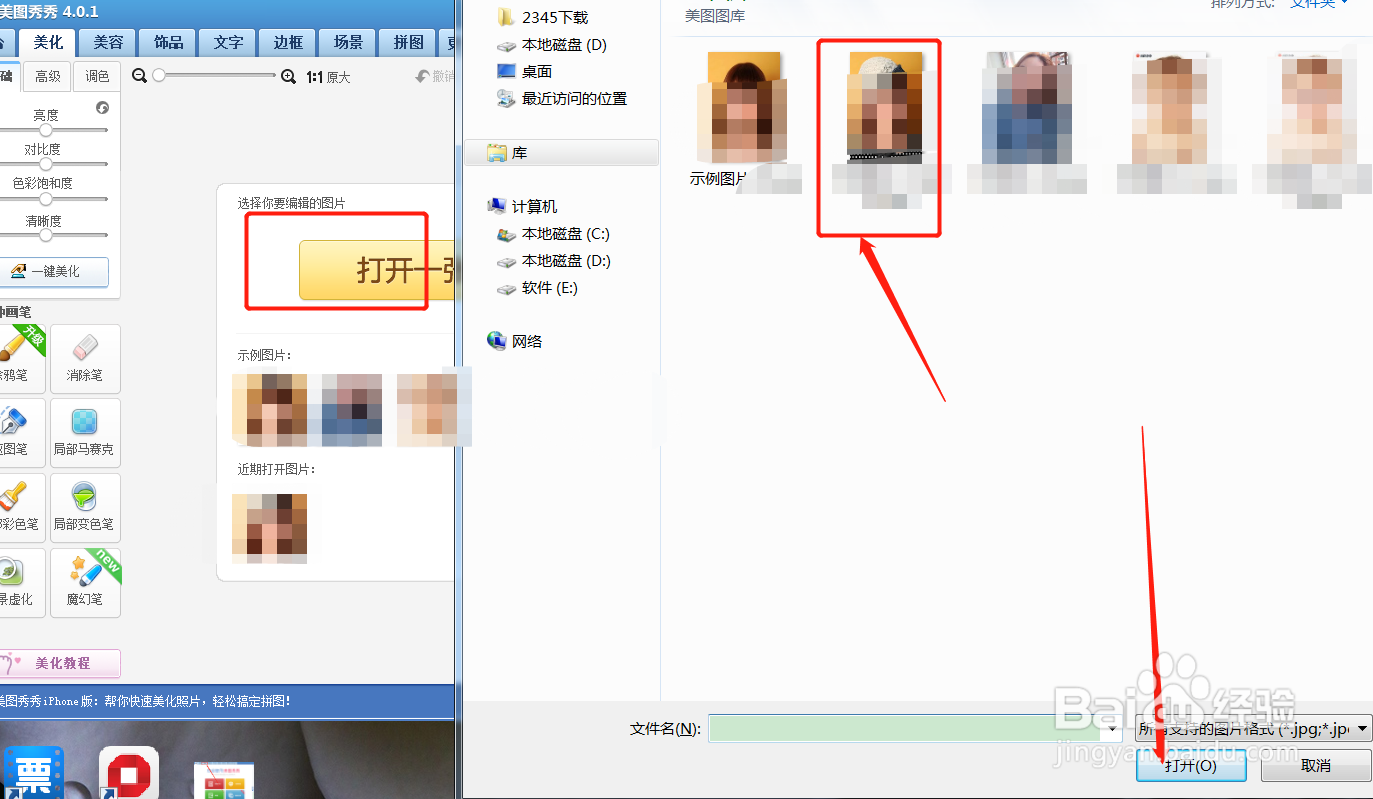
Task: Open the 美化教程 tutorial button
Action: [x=60, y=663]
